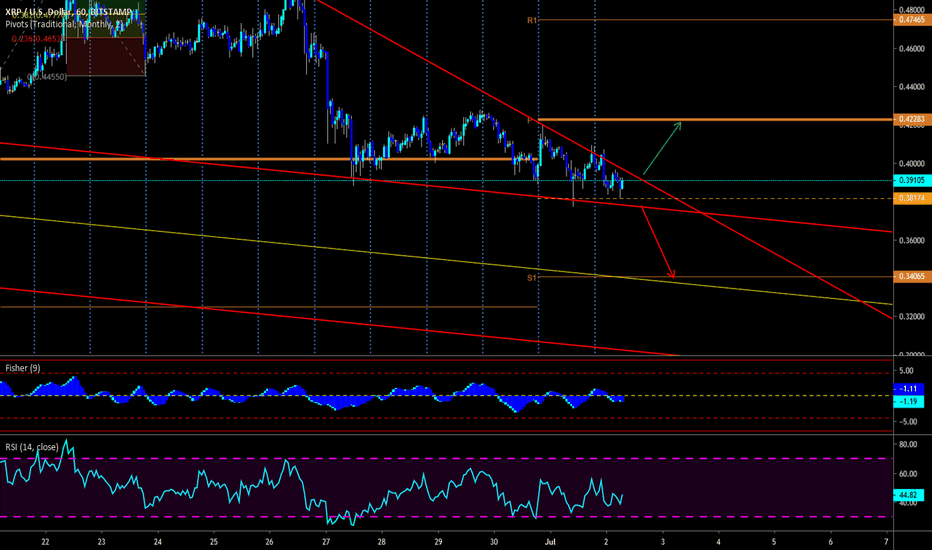Click the 44.82 RSI value label

(909, 495)
